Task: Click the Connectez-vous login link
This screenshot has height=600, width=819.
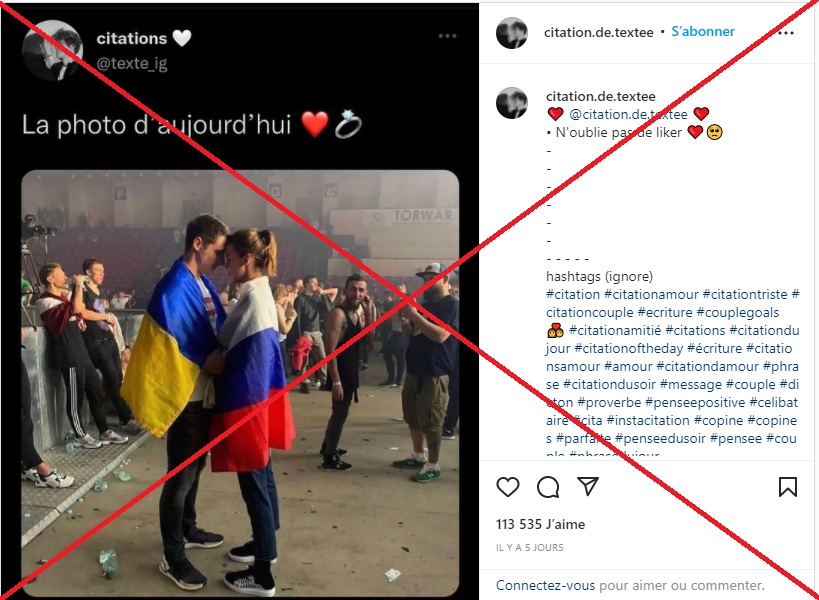Action: 545,585
